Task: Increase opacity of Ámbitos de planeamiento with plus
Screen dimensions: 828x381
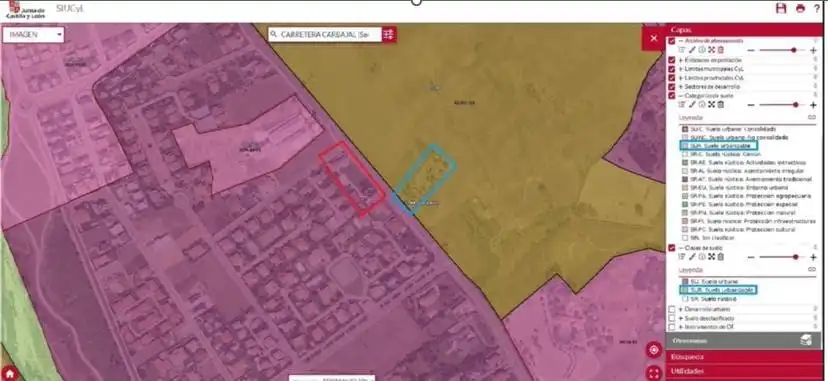Action: (813, 50)
